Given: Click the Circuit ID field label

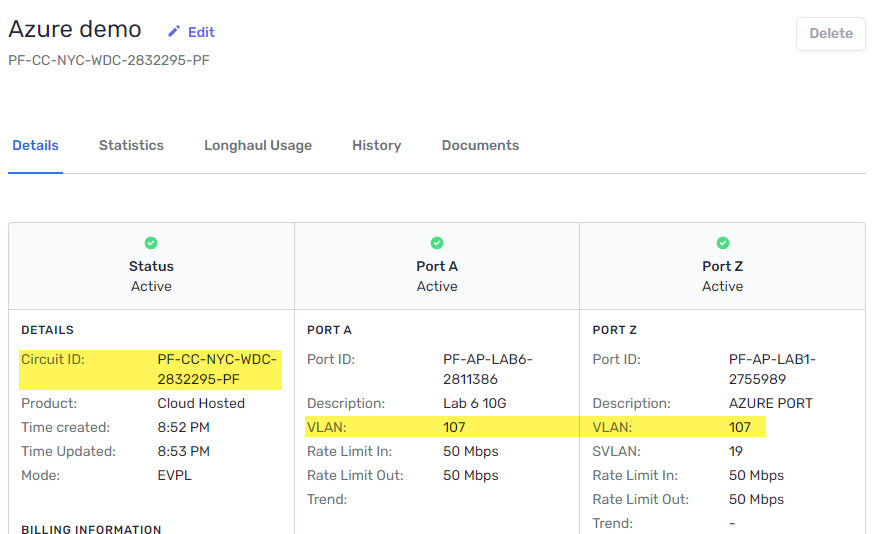Looking at the screenshot, I should 53,359.
